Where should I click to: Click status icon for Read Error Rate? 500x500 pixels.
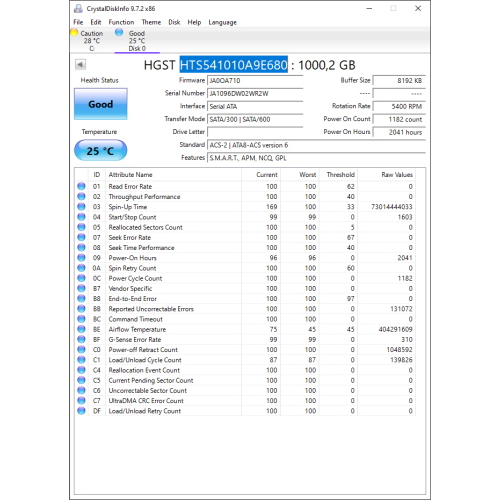point(81,186)
